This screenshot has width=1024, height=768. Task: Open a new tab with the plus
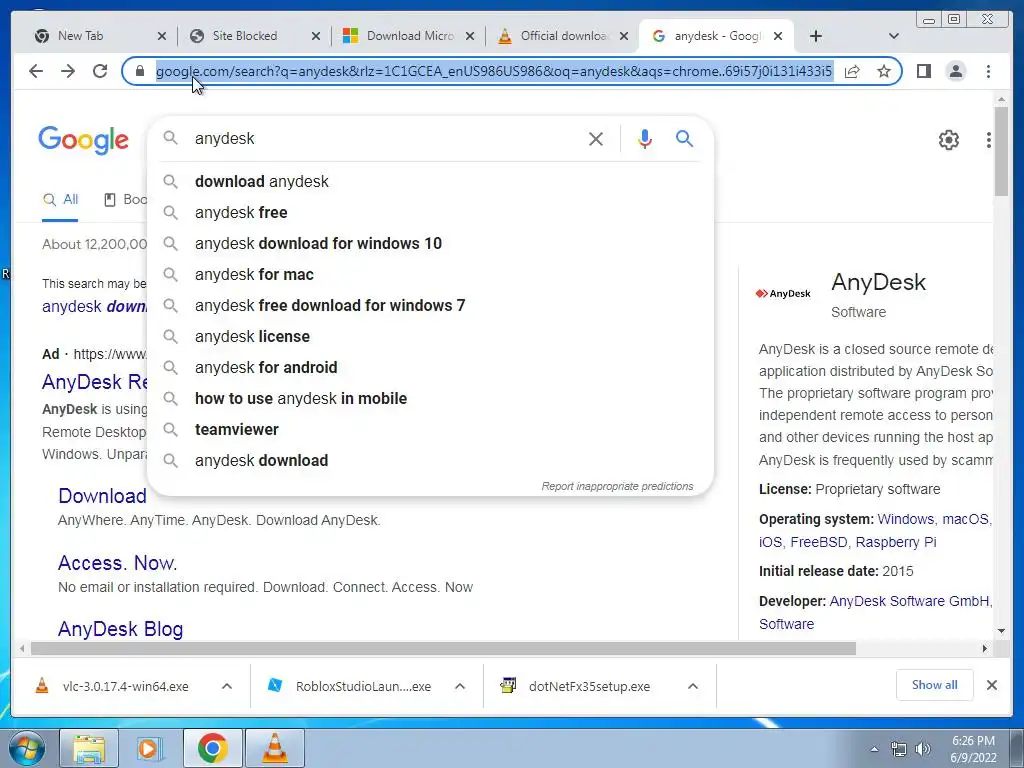(816, 36)
